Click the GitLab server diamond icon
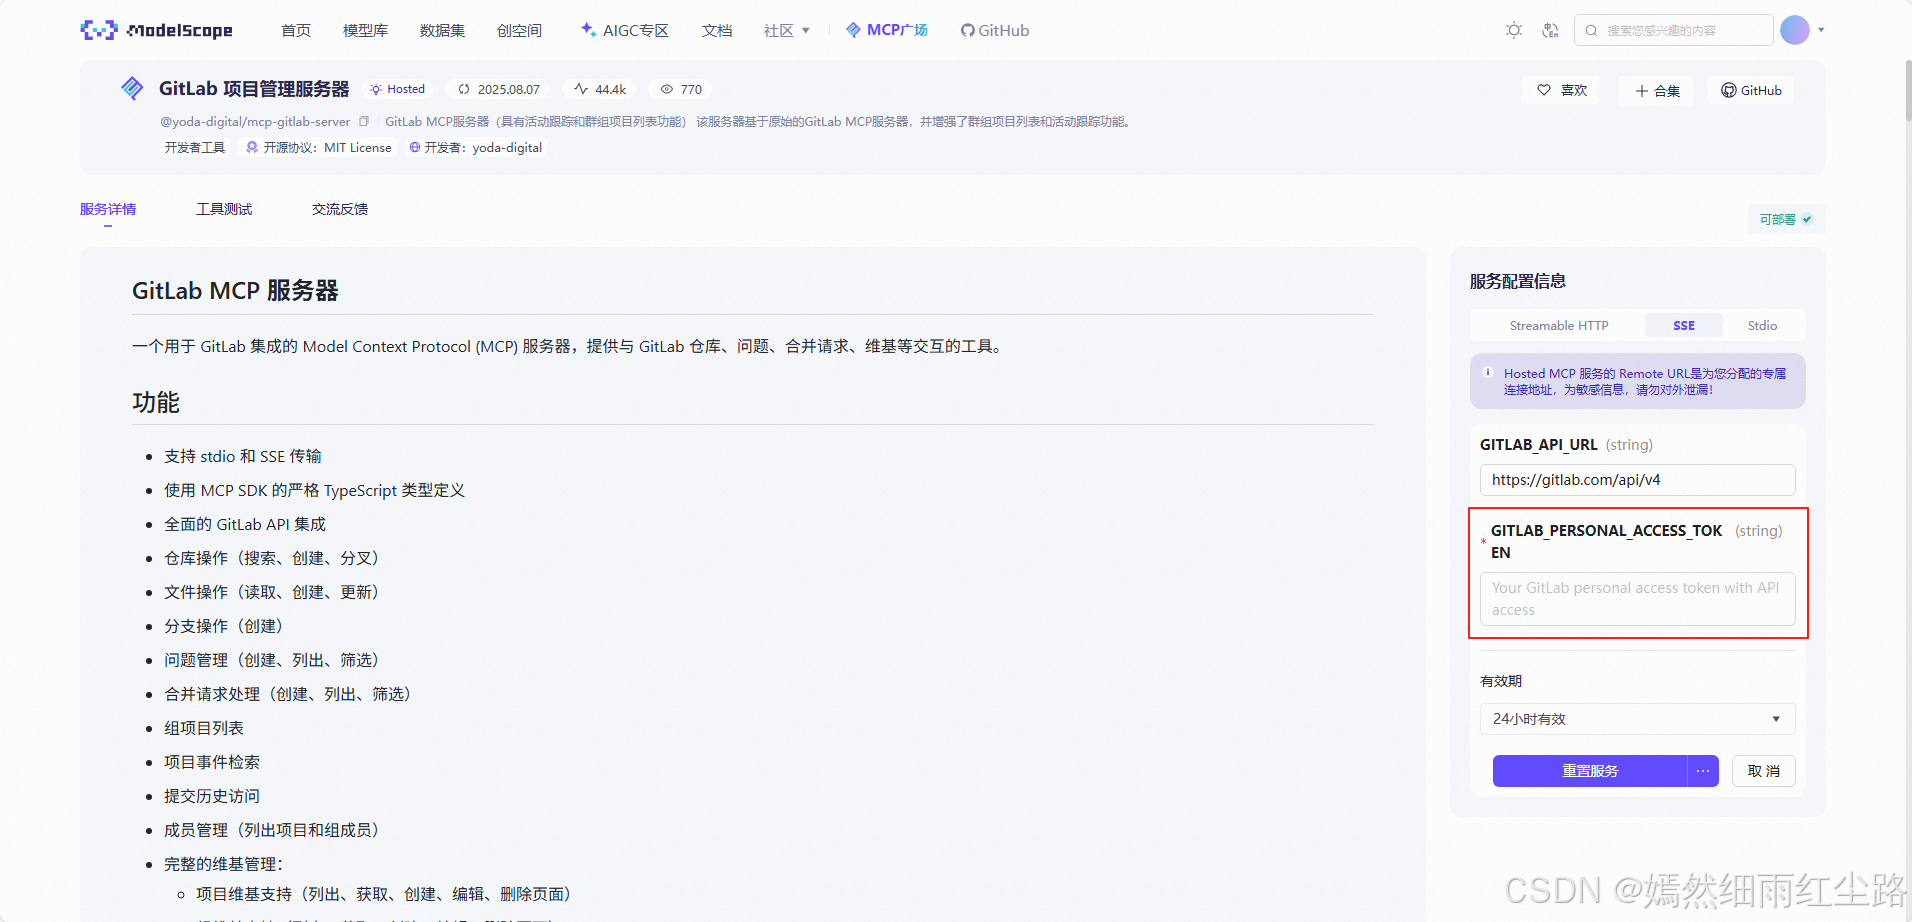Screen dimensions: 1912x922 (x=132, y=88)
